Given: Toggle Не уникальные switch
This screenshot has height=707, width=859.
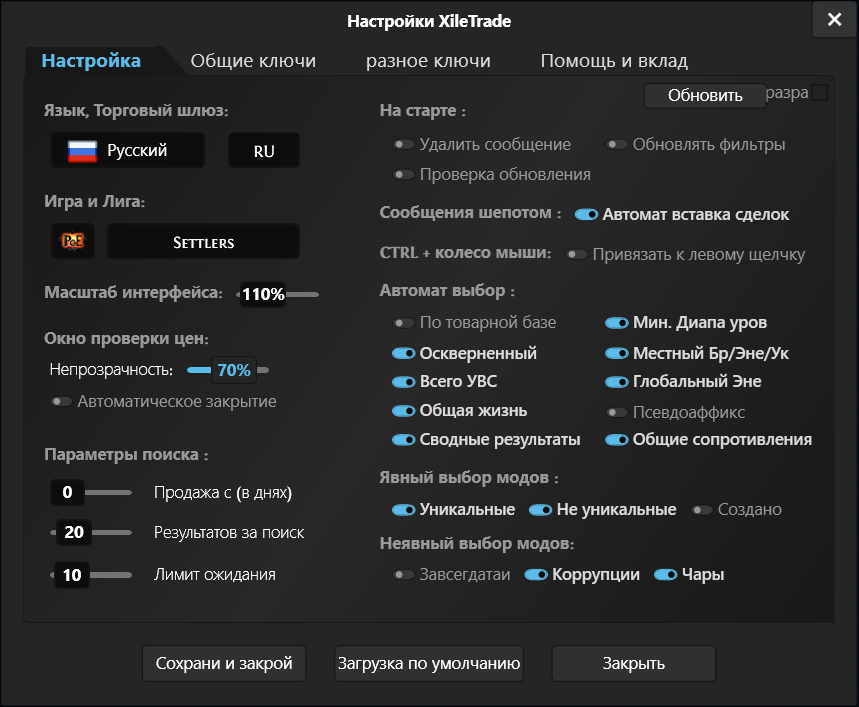Looking at the screenshot, I should (x=541, y=510).
